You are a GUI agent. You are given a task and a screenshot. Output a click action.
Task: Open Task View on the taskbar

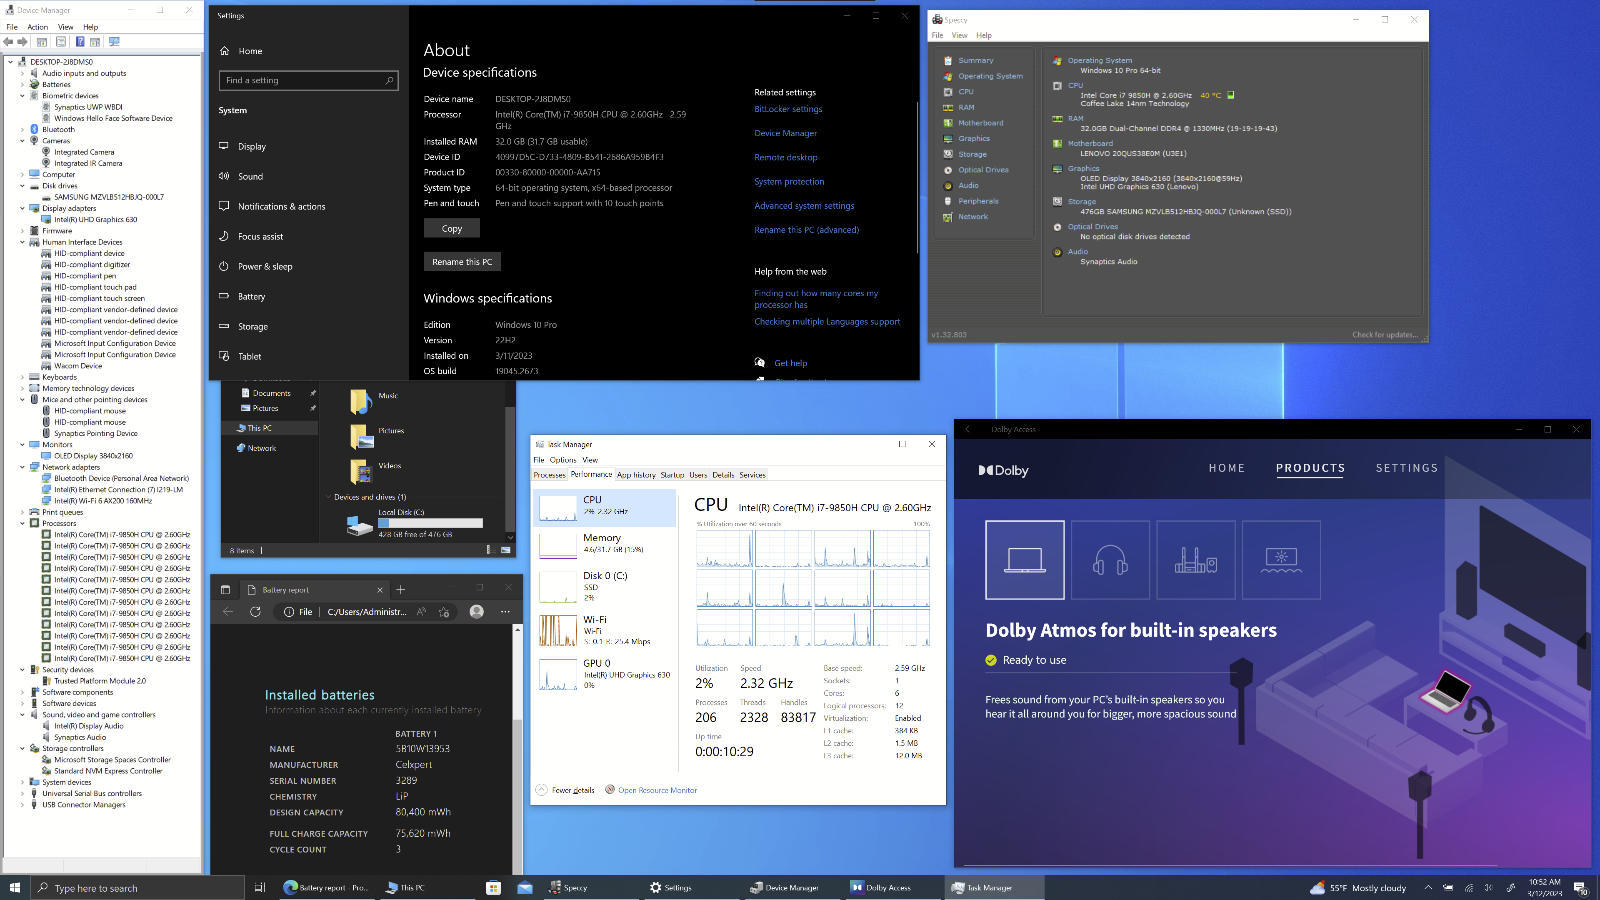click(x=260, y=888)
